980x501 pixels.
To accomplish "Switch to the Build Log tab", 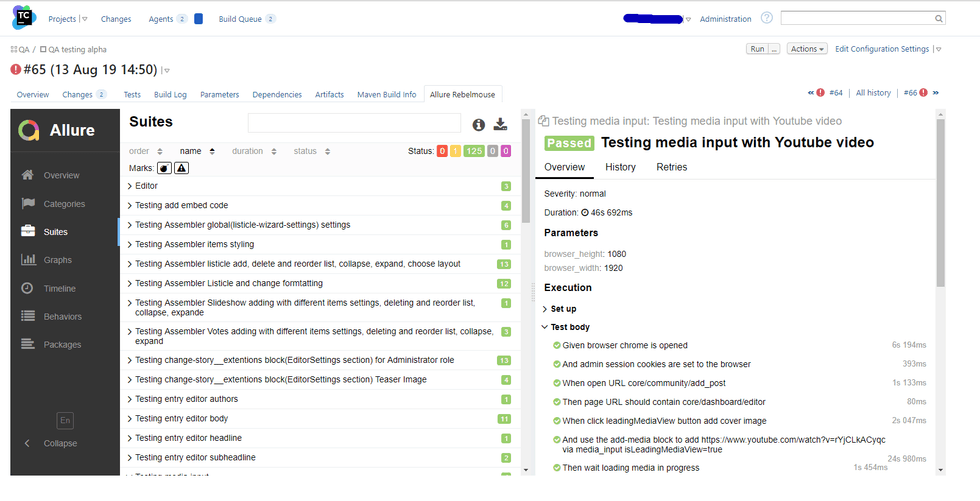I will pos(170,95).
